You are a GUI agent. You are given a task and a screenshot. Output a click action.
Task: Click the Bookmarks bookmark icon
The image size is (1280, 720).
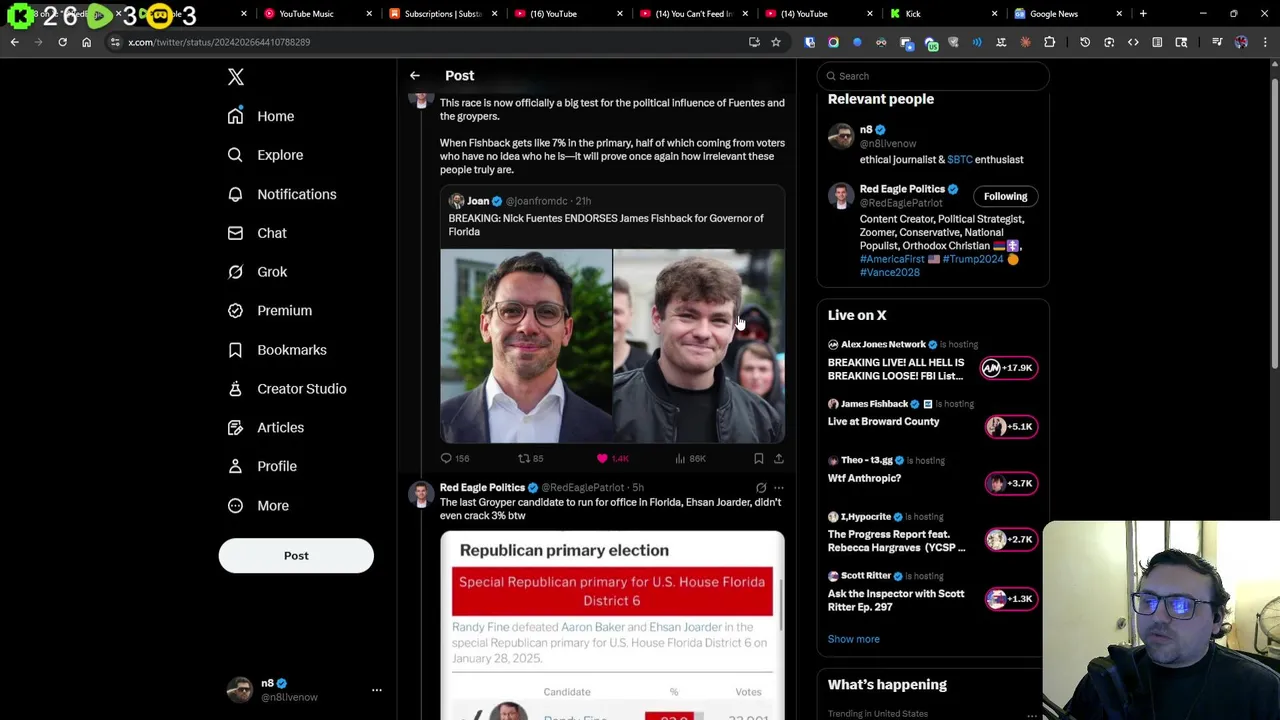235,350
